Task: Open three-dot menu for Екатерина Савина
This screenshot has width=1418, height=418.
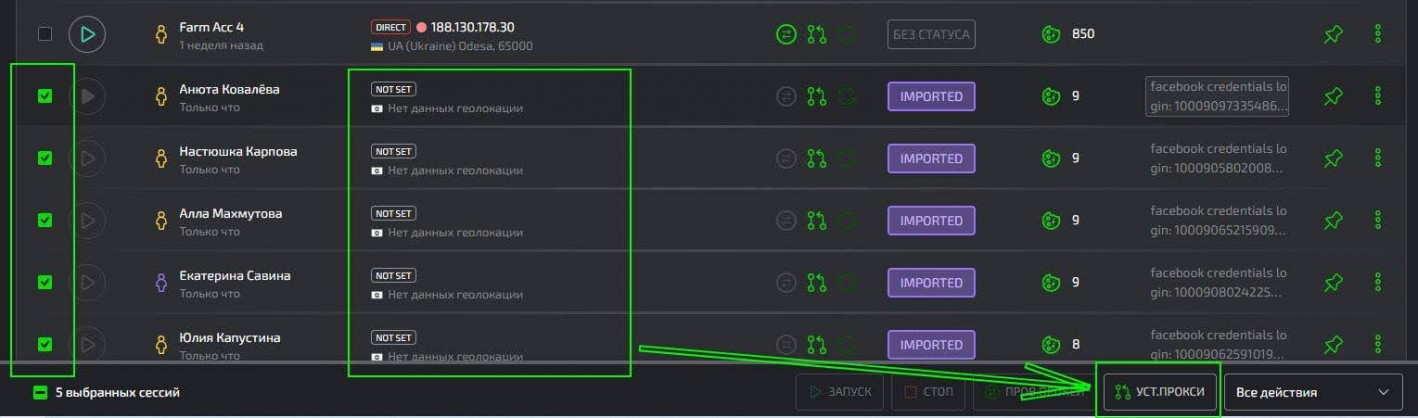Action: 1378,282
